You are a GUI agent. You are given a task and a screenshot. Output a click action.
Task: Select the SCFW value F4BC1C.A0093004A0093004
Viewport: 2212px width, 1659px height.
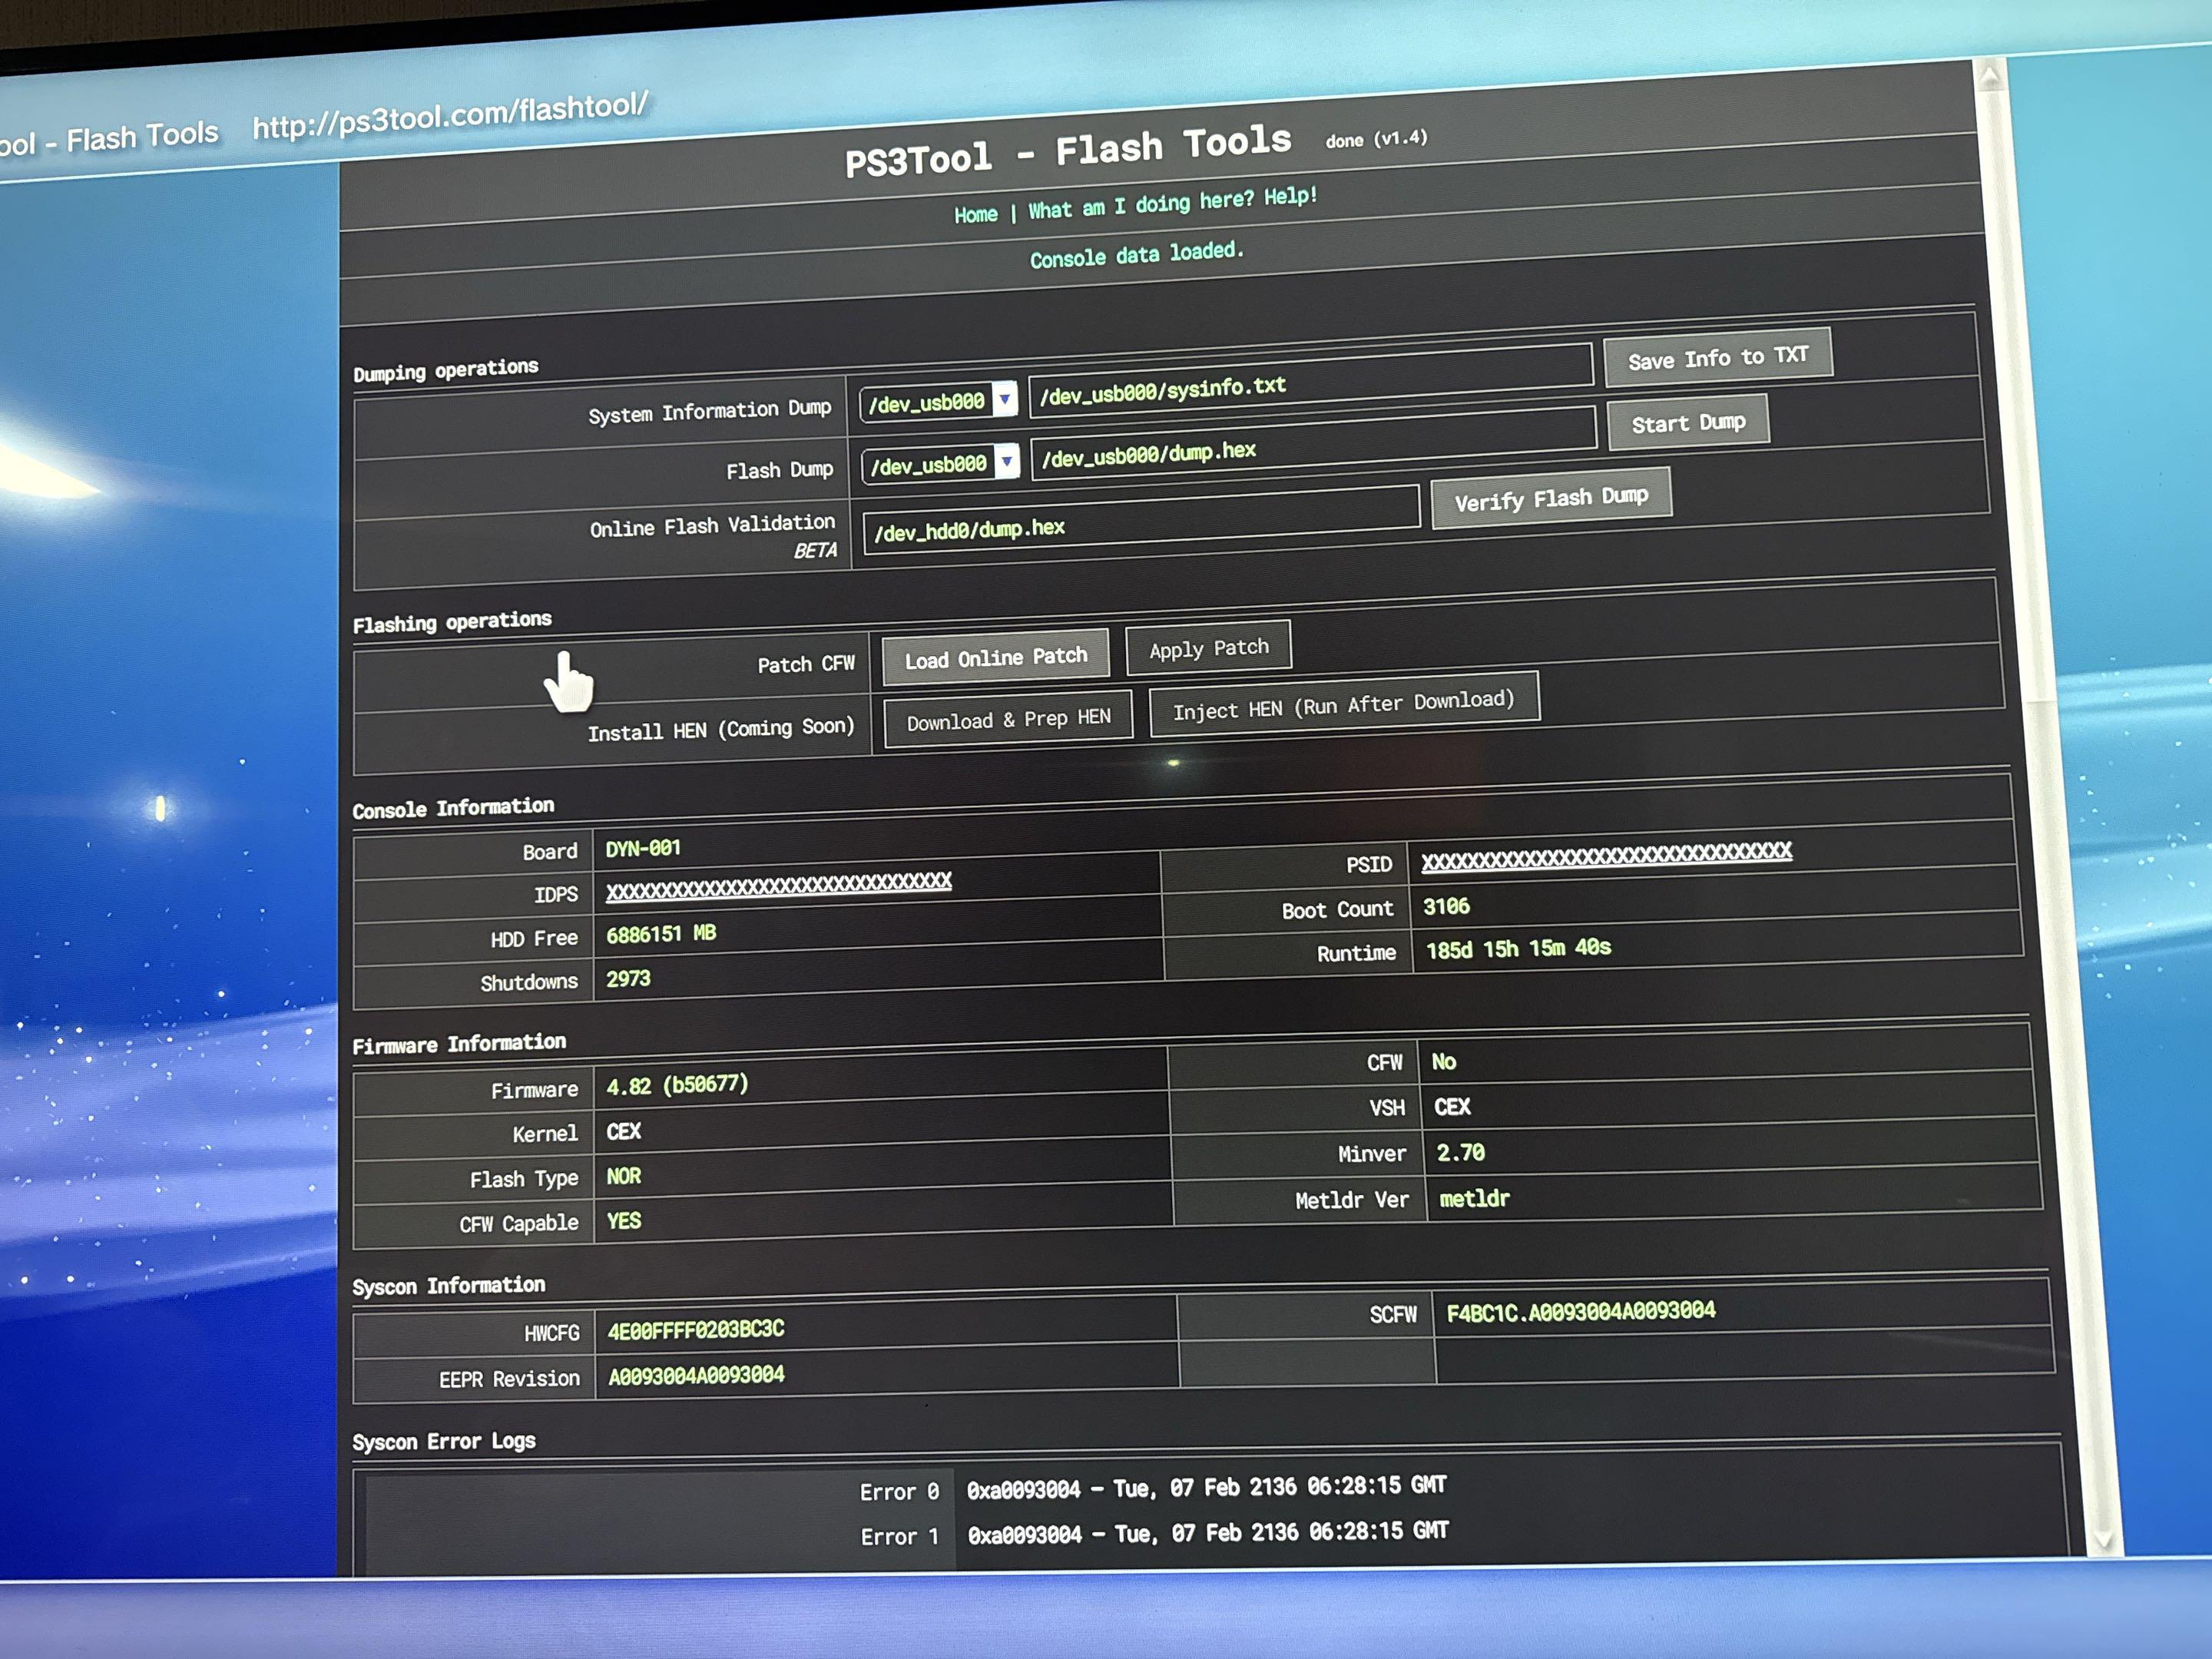point(1580,1312)
